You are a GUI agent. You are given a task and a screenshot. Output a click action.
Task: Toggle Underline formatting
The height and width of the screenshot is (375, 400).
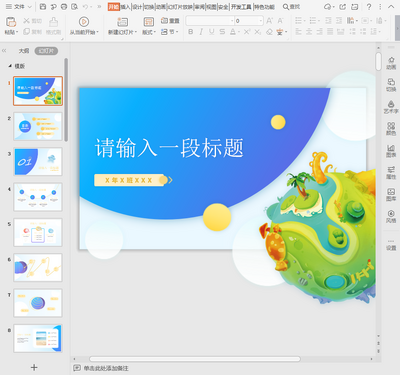click(x=212, y=32)
